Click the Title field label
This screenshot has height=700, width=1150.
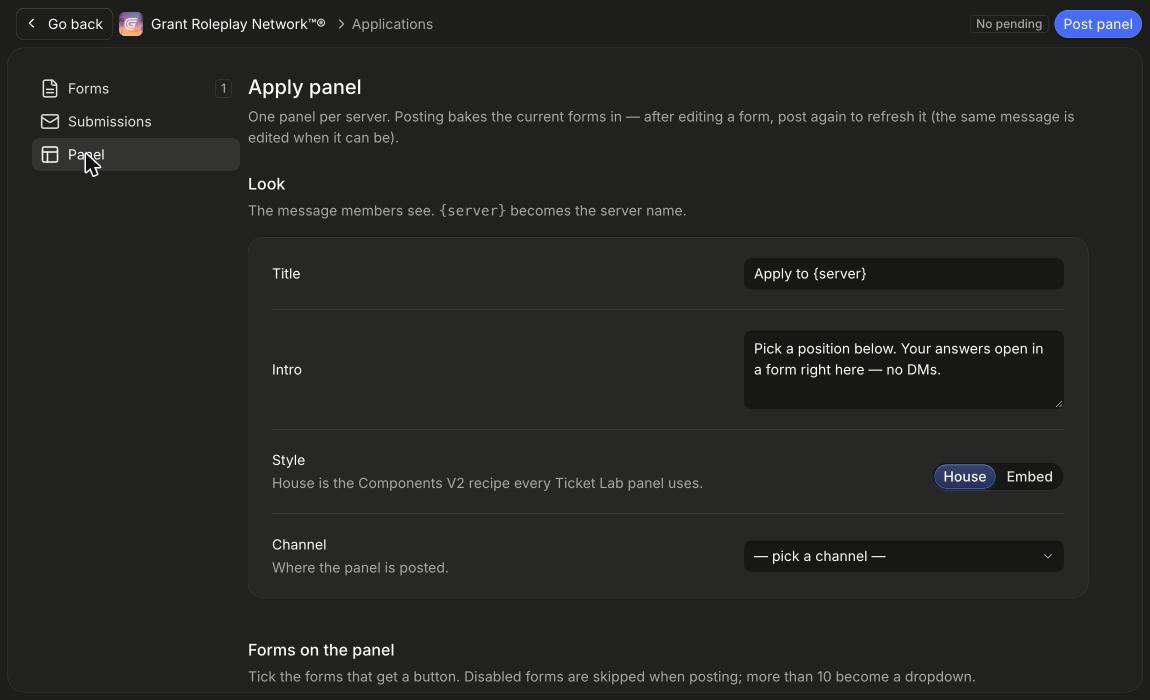286,274
